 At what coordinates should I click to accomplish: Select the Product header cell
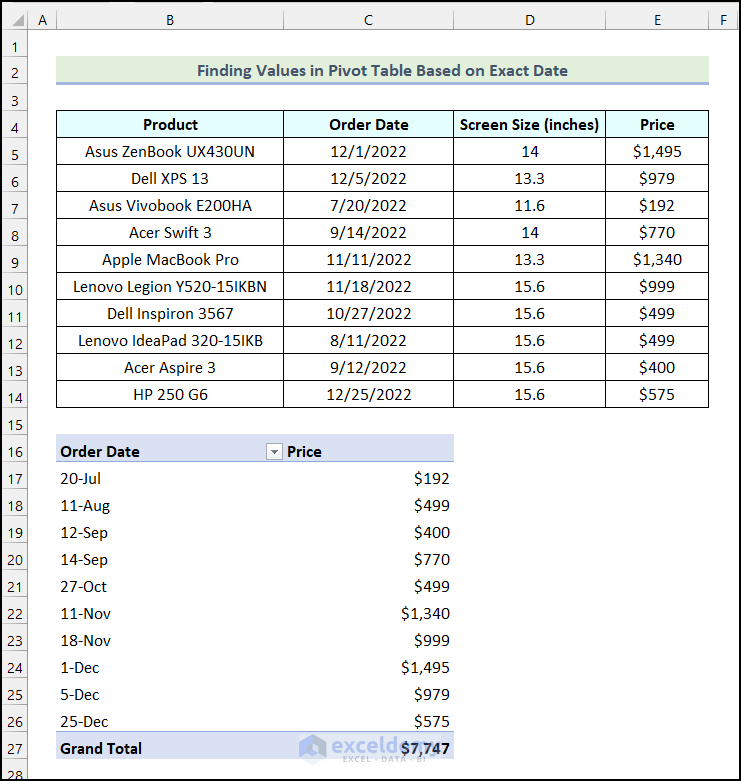coord(170,125)
